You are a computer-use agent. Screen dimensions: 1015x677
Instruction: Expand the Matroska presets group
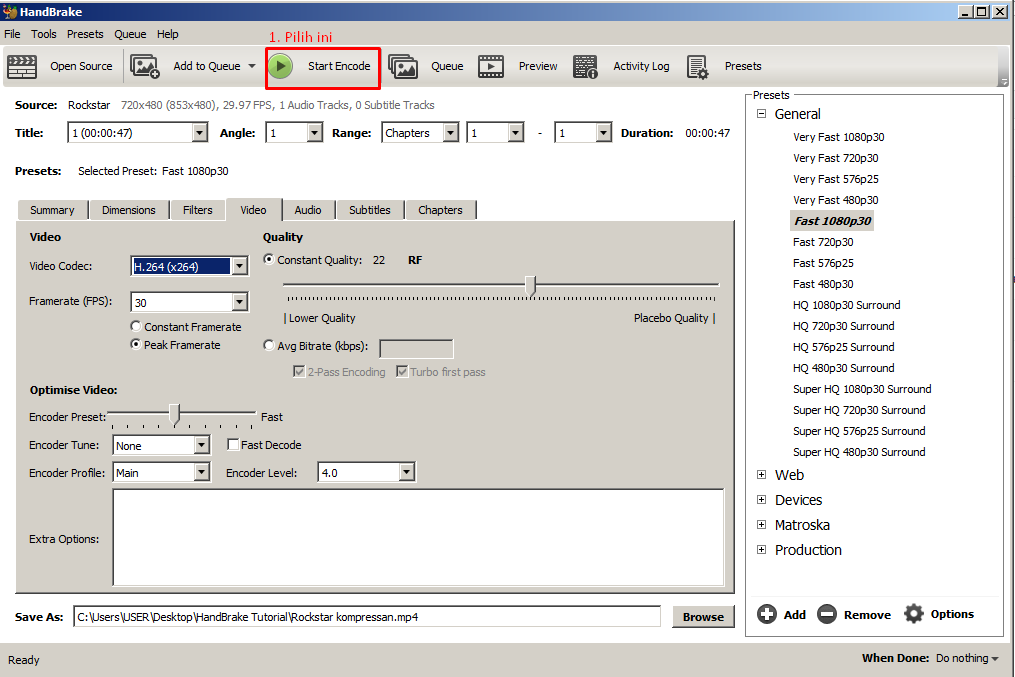click(762, 524)
